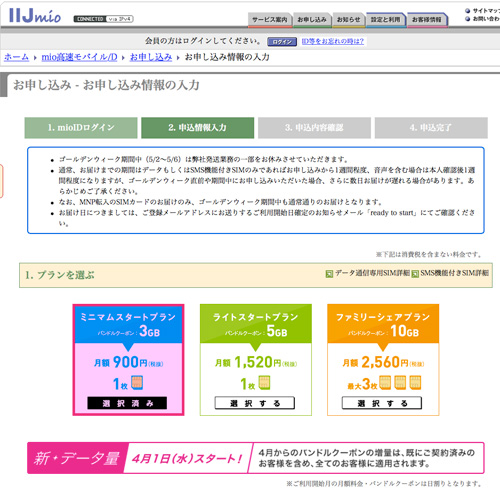Click the 新・データ量 banner

256,458
